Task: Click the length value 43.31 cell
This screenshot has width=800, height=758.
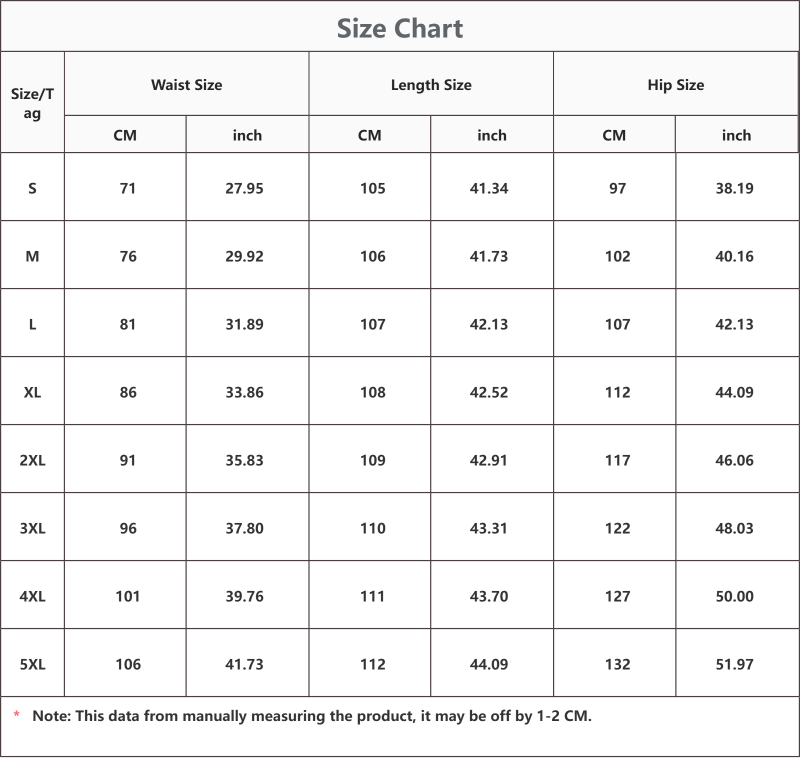Action: (489, 528)
